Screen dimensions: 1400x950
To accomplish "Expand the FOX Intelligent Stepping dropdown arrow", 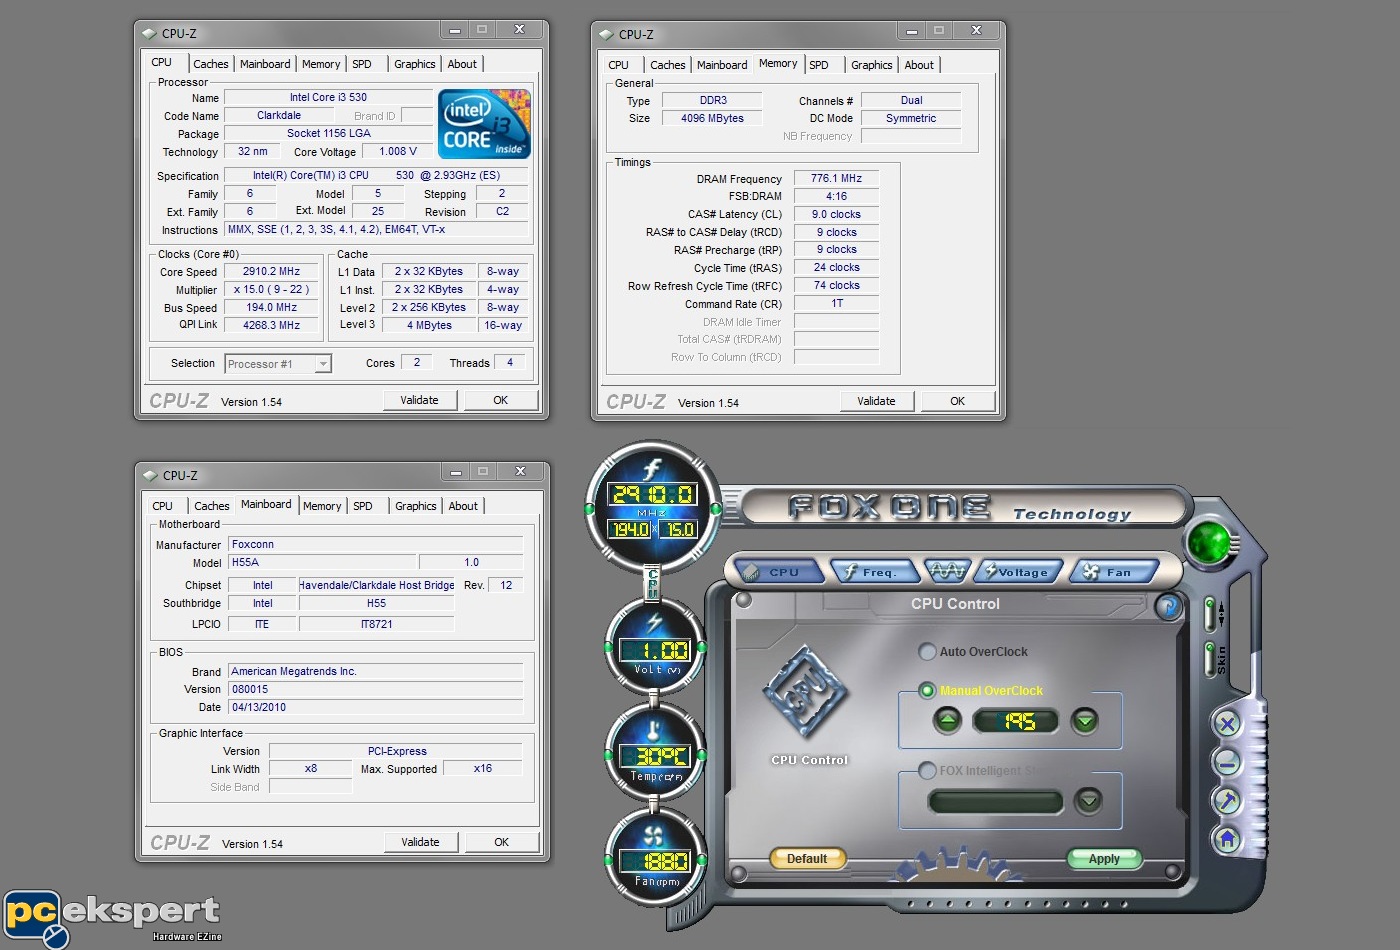I will tap(1088, 800).
